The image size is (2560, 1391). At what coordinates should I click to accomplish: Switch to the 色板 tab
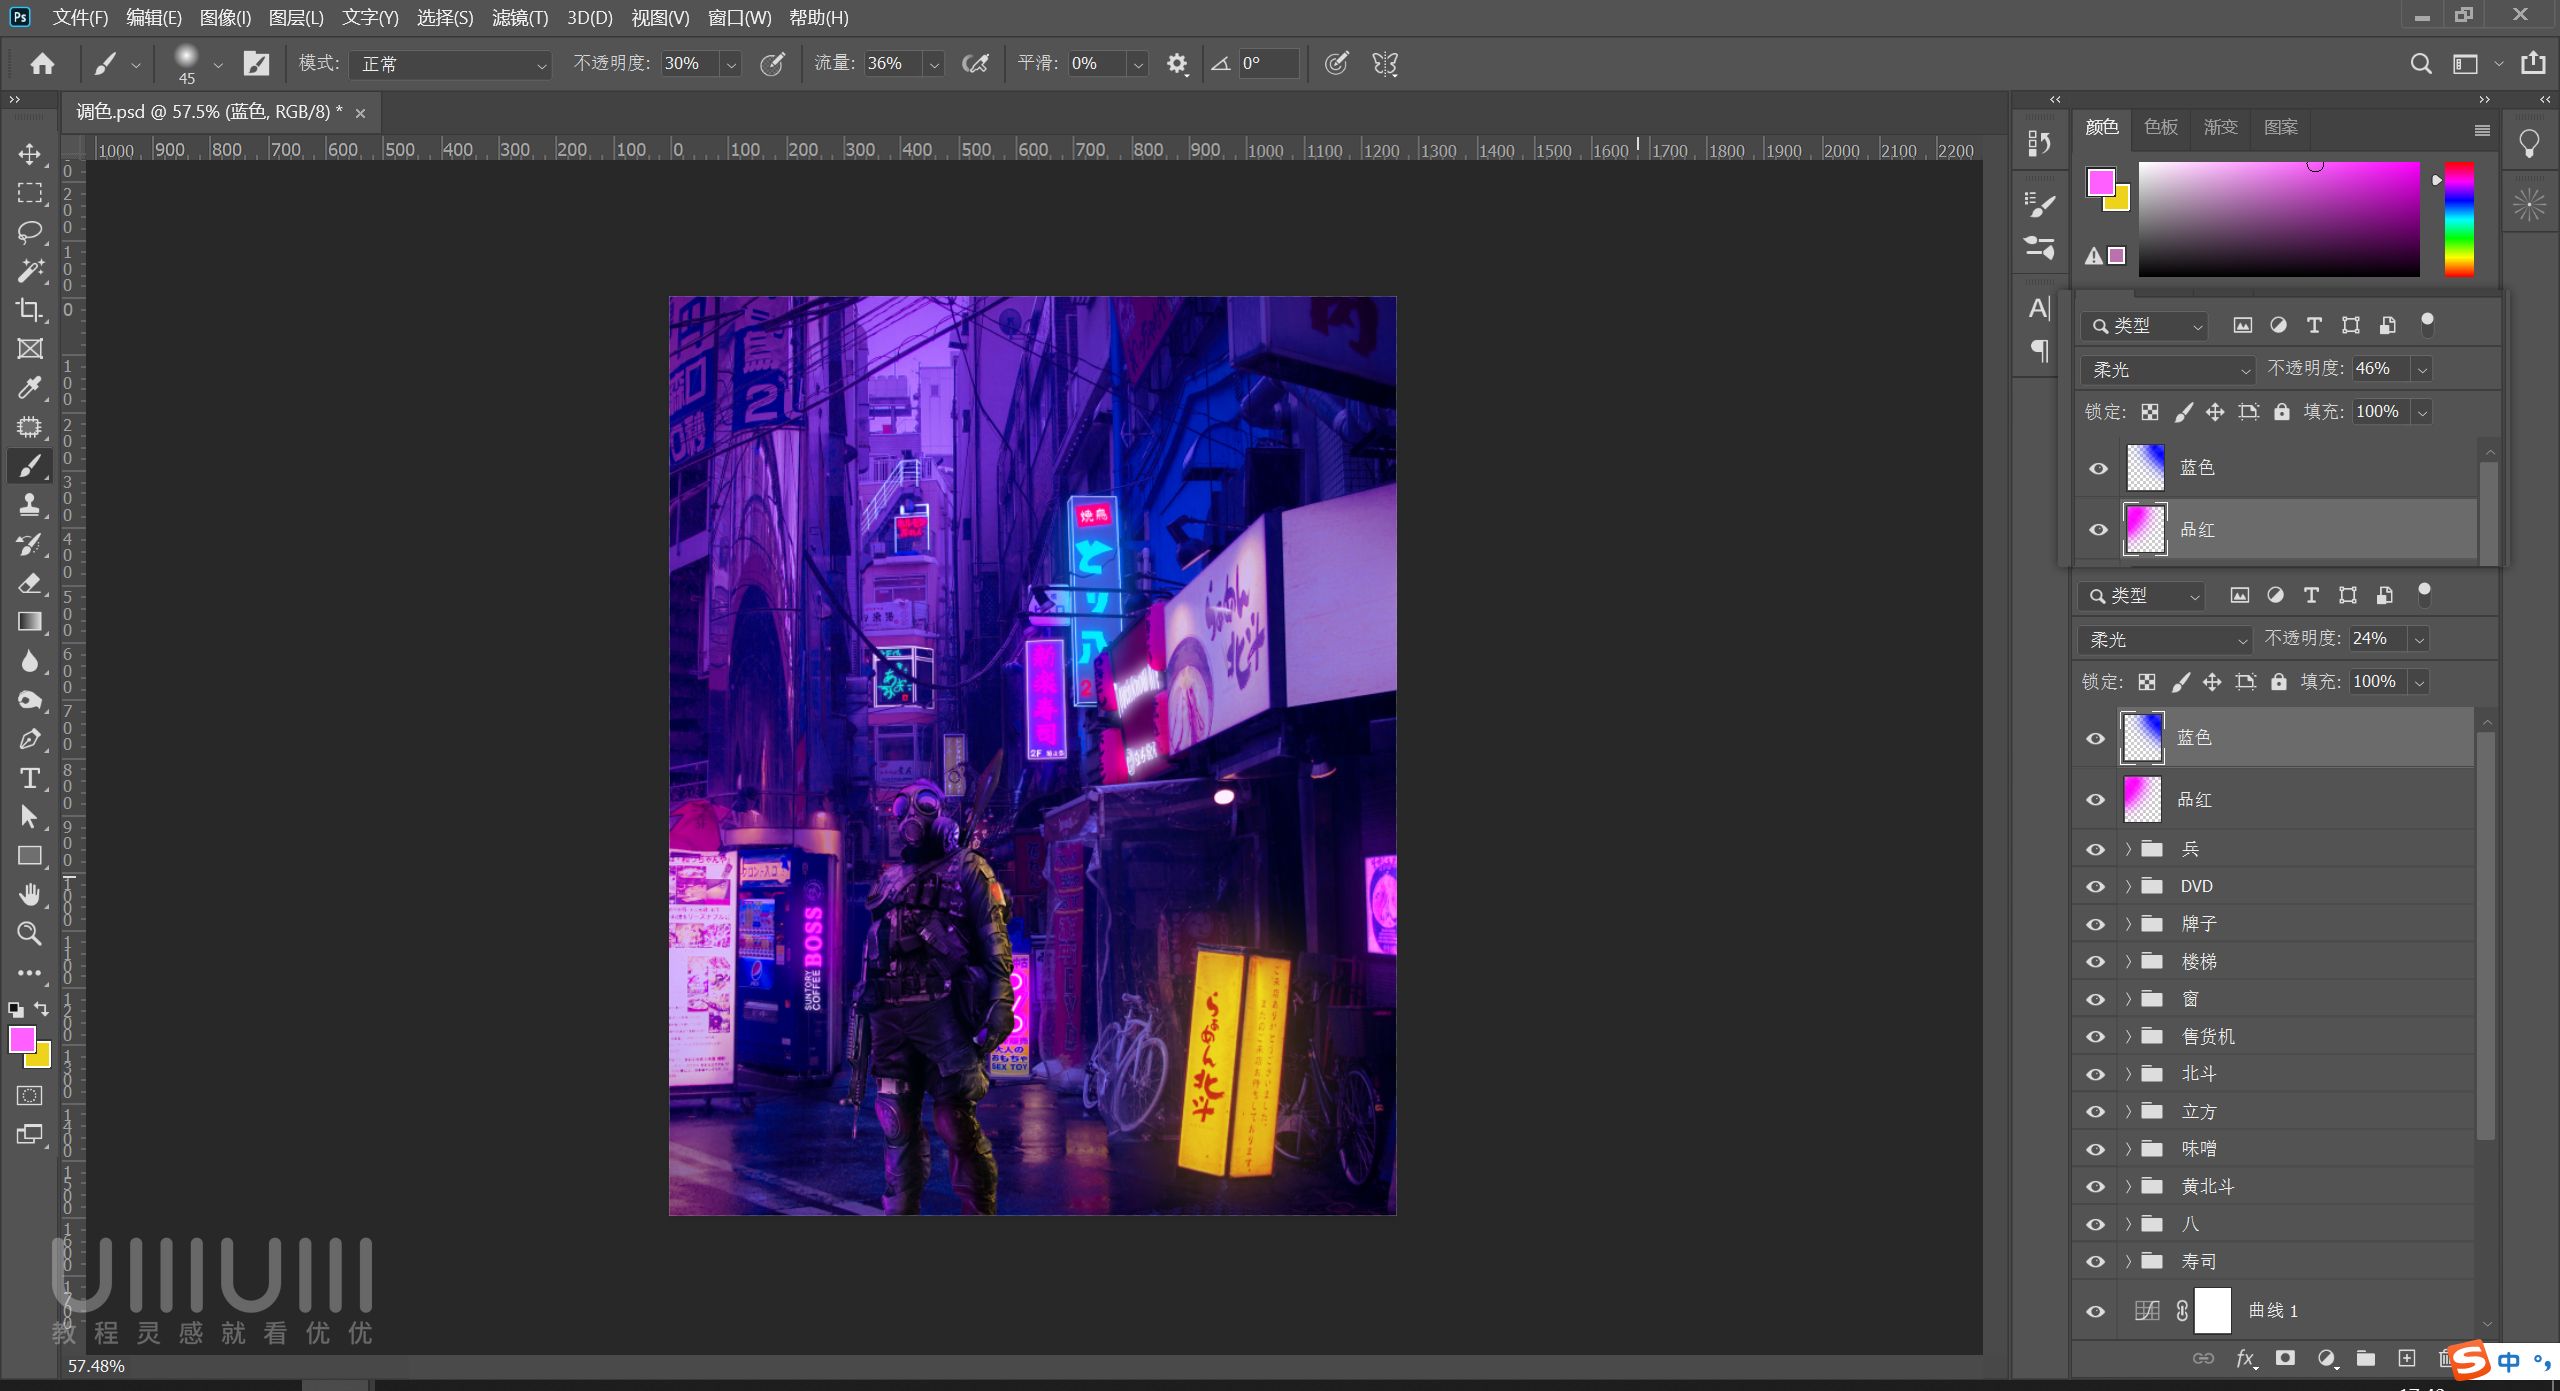pos(2160,127)
